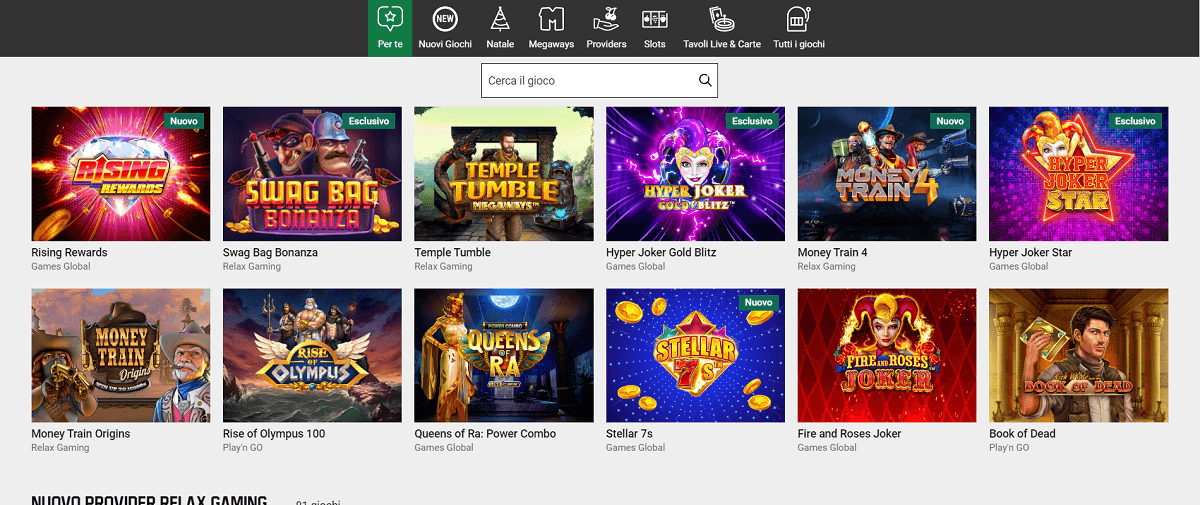
Task: Click the Book of Dead title link
Action: pyautogui.click(x=1022, y=434)
